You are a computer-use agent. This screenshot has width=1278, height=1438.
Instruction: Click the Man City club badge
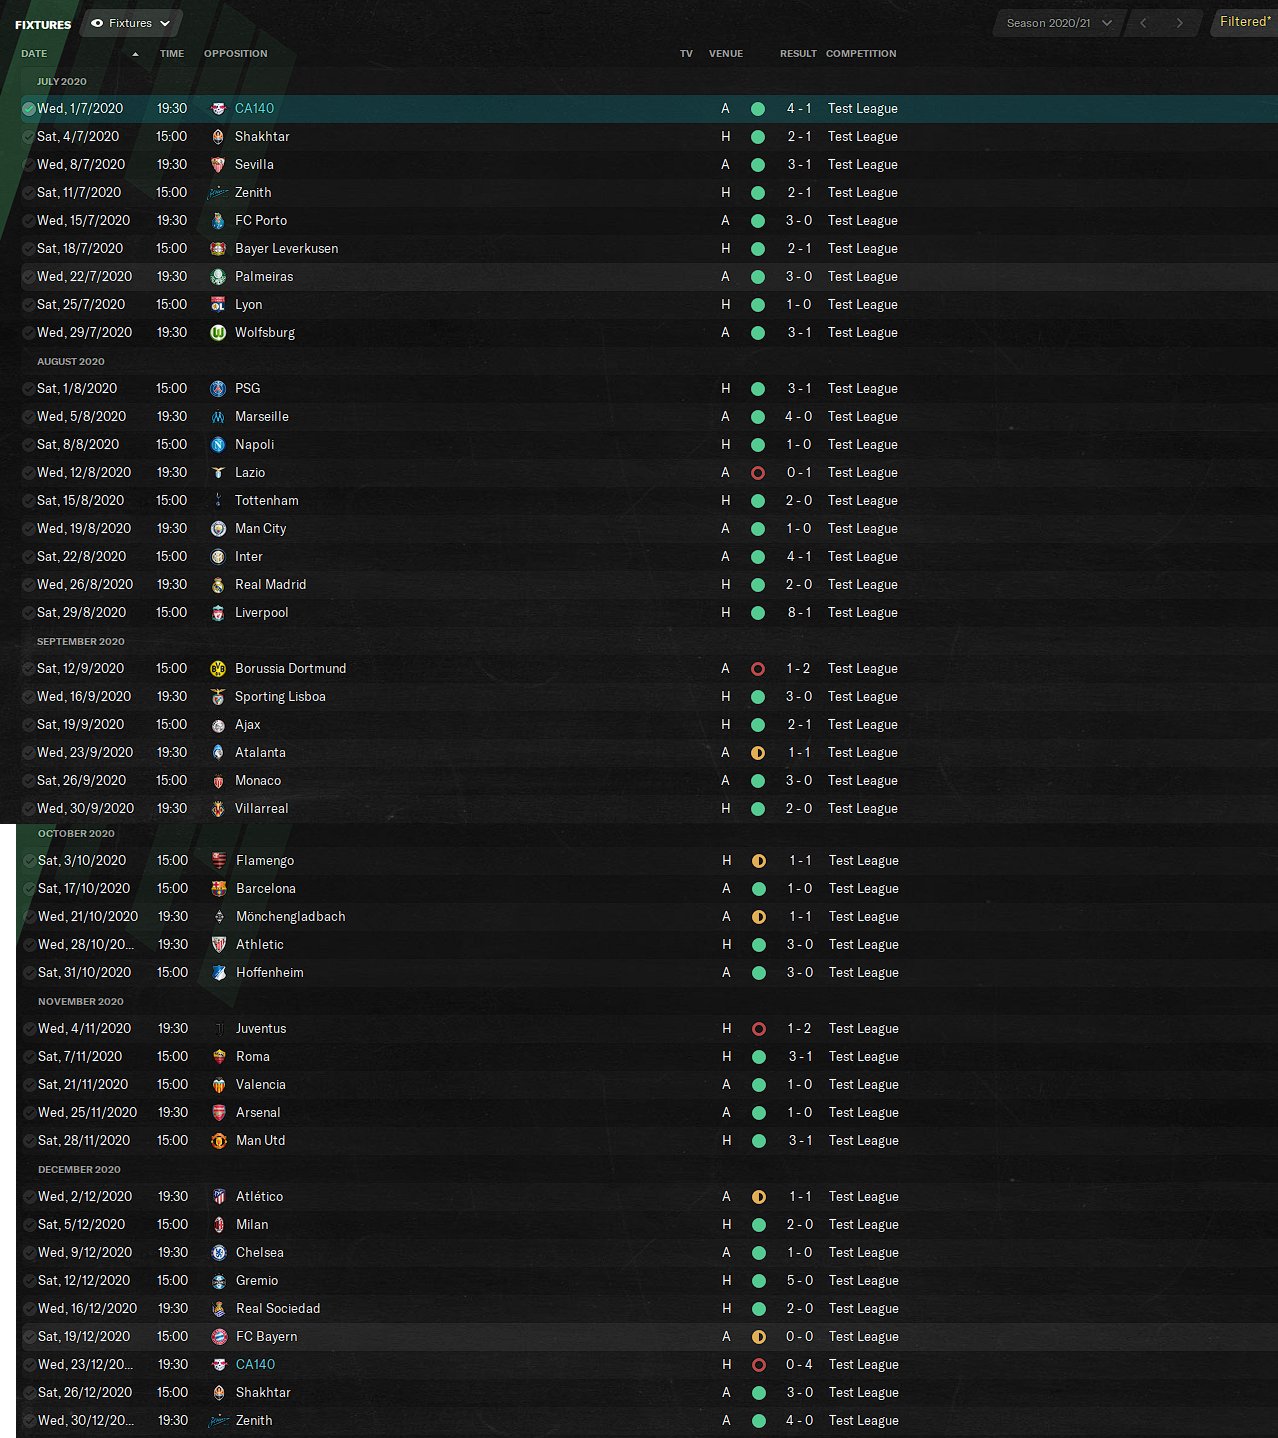[218, 529]
